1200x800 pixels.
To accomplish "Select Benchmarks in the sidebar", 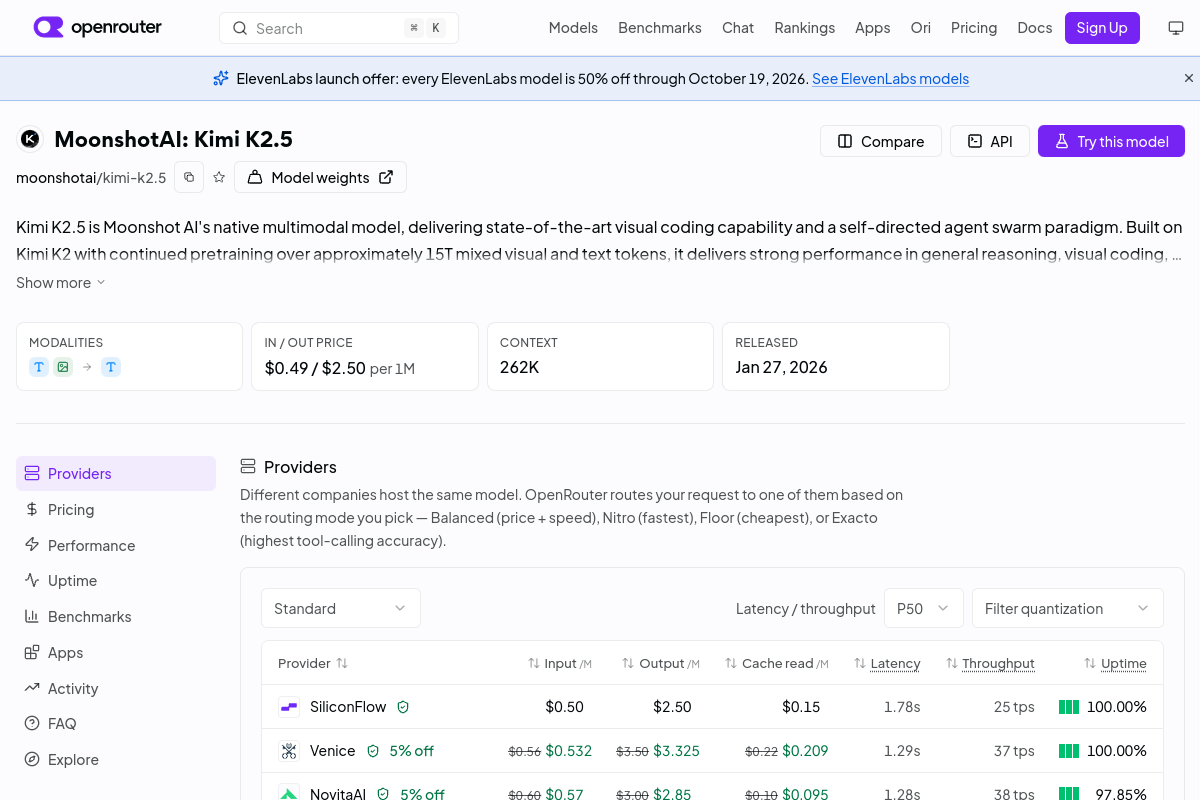I will point(116,617).
